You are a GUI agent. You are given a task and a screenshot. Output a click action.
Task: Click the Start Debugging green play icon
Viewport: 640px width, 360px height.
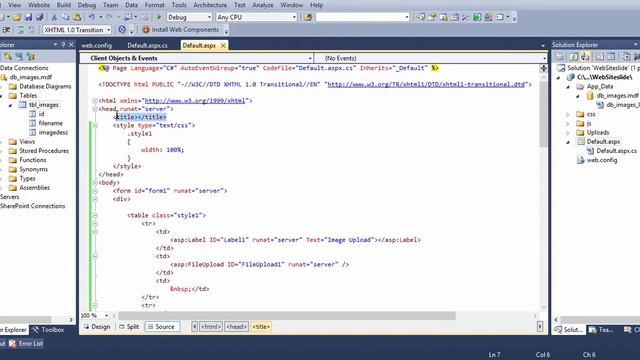[x=159, y=17]
